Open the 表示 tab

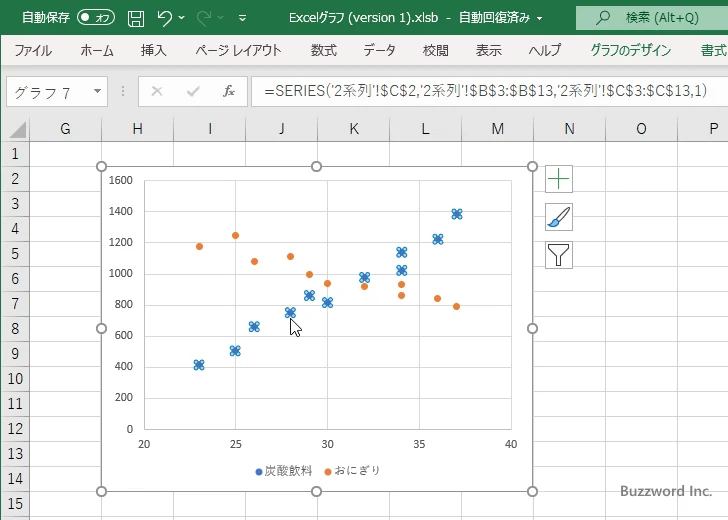point(488,50)
